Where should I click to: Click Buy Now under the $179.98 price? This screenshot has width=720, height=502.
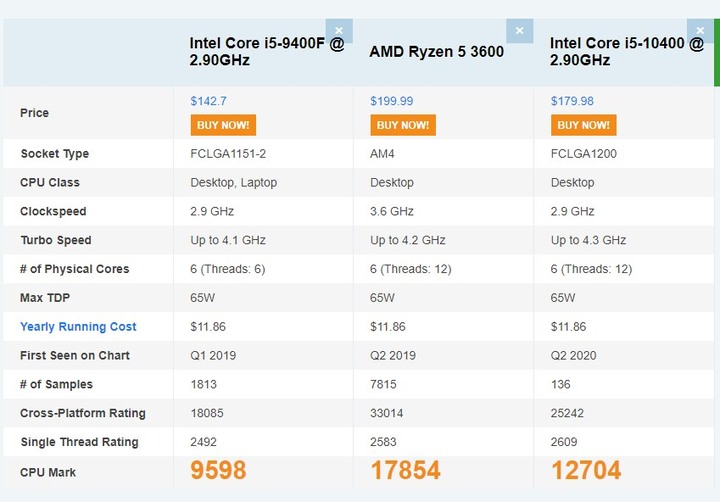click(x=584, y=125)
